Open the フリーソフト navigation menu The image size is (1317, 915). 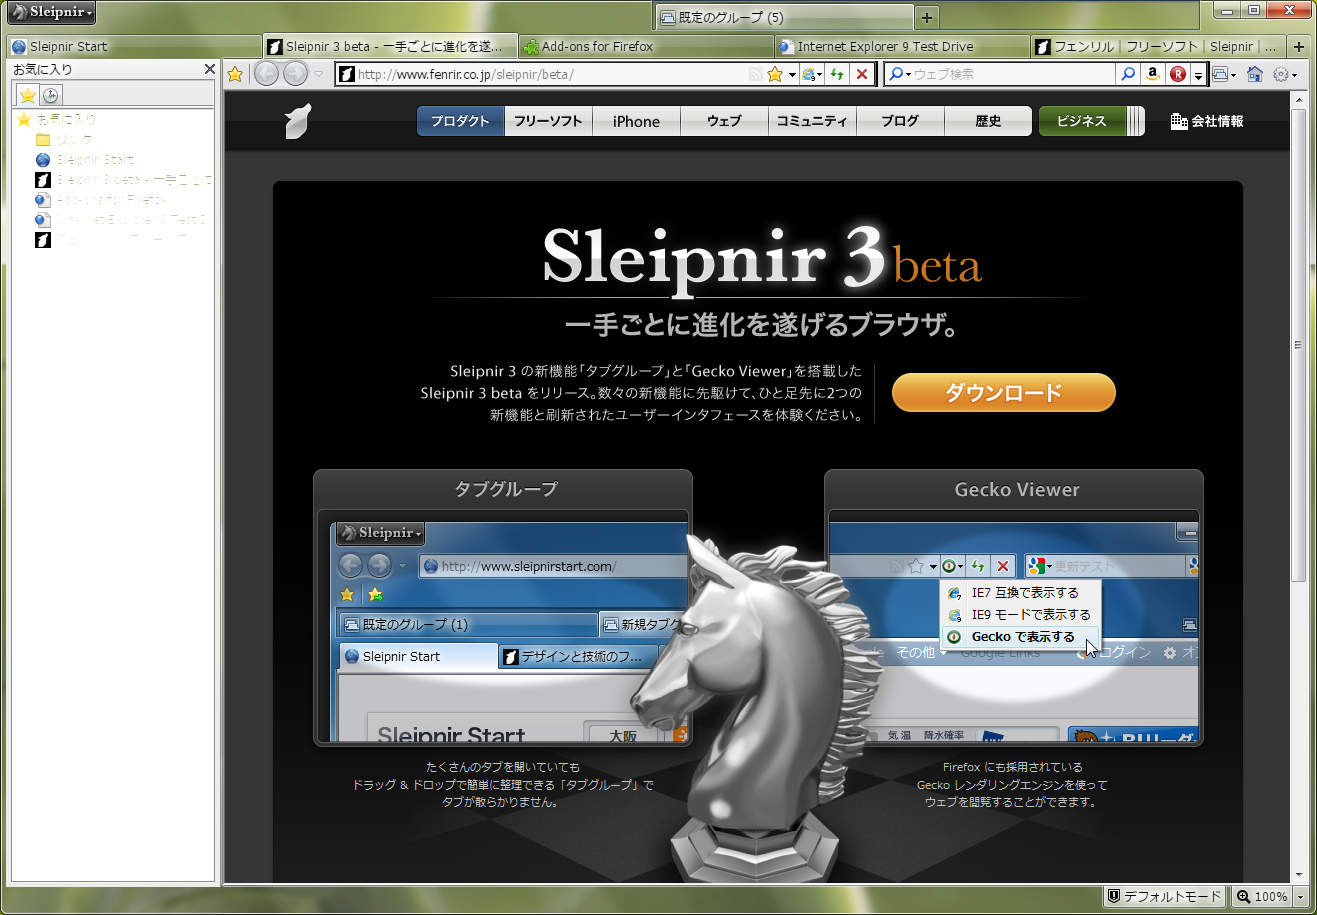pos(548,121)
